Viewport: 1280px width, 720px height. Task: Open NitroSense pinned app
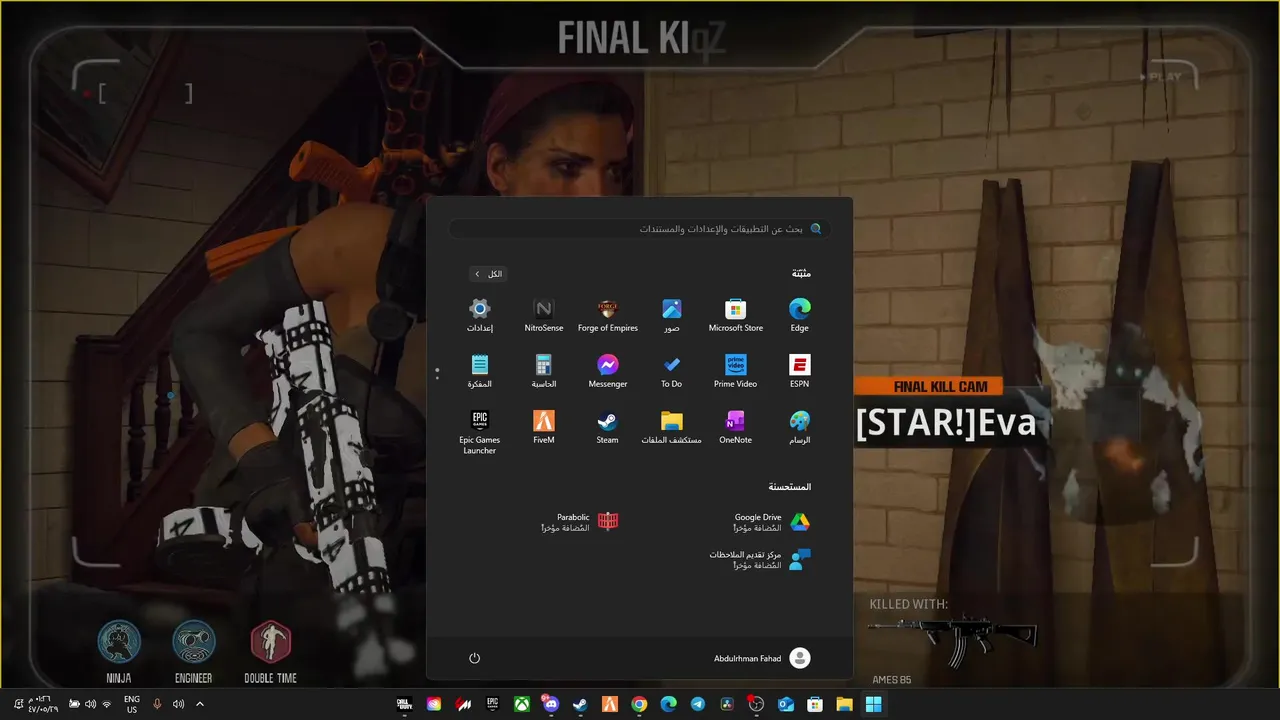543,315
